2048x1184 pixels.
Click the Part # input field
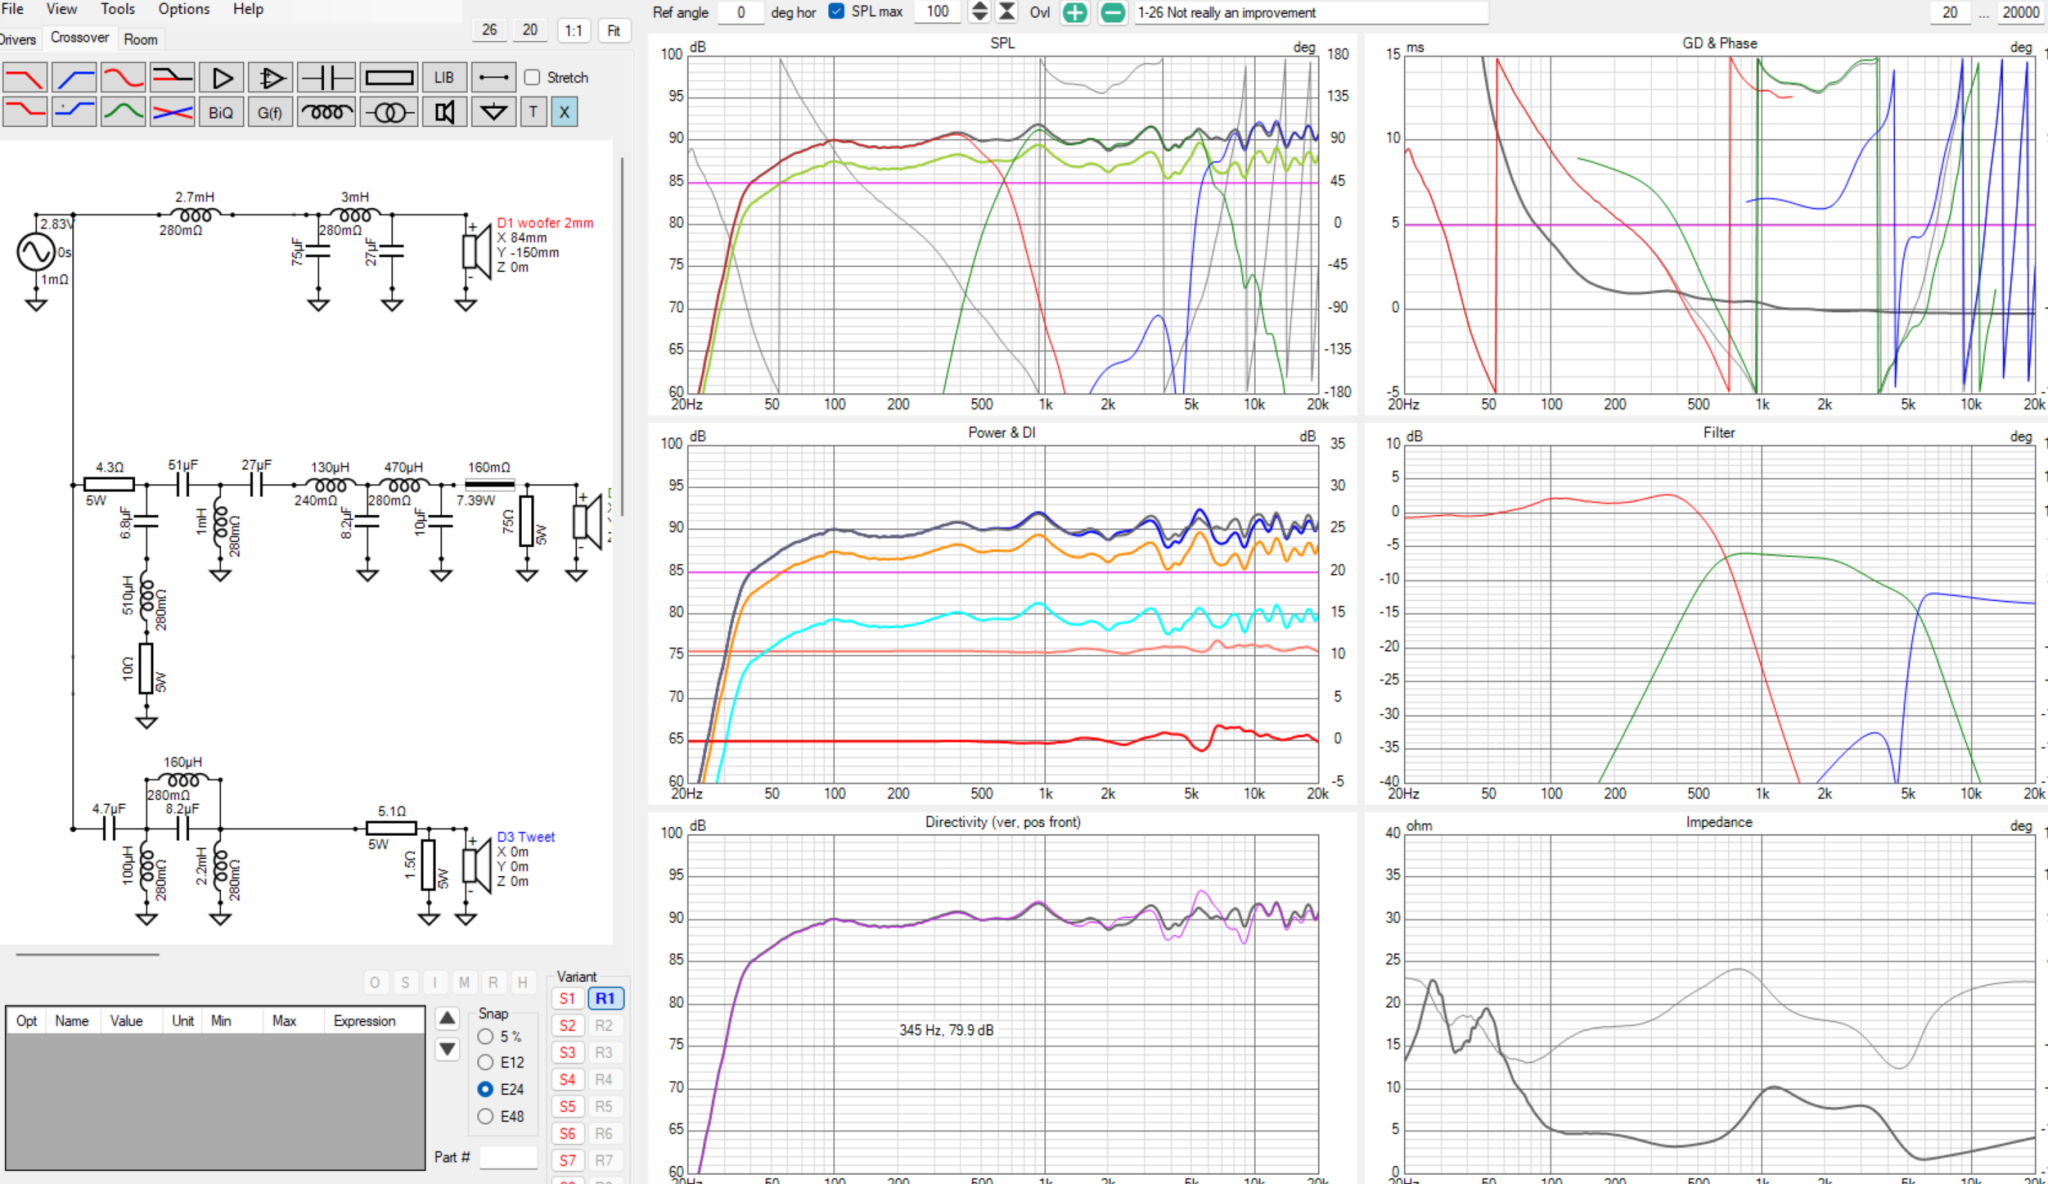click(x=508, y=1157)
